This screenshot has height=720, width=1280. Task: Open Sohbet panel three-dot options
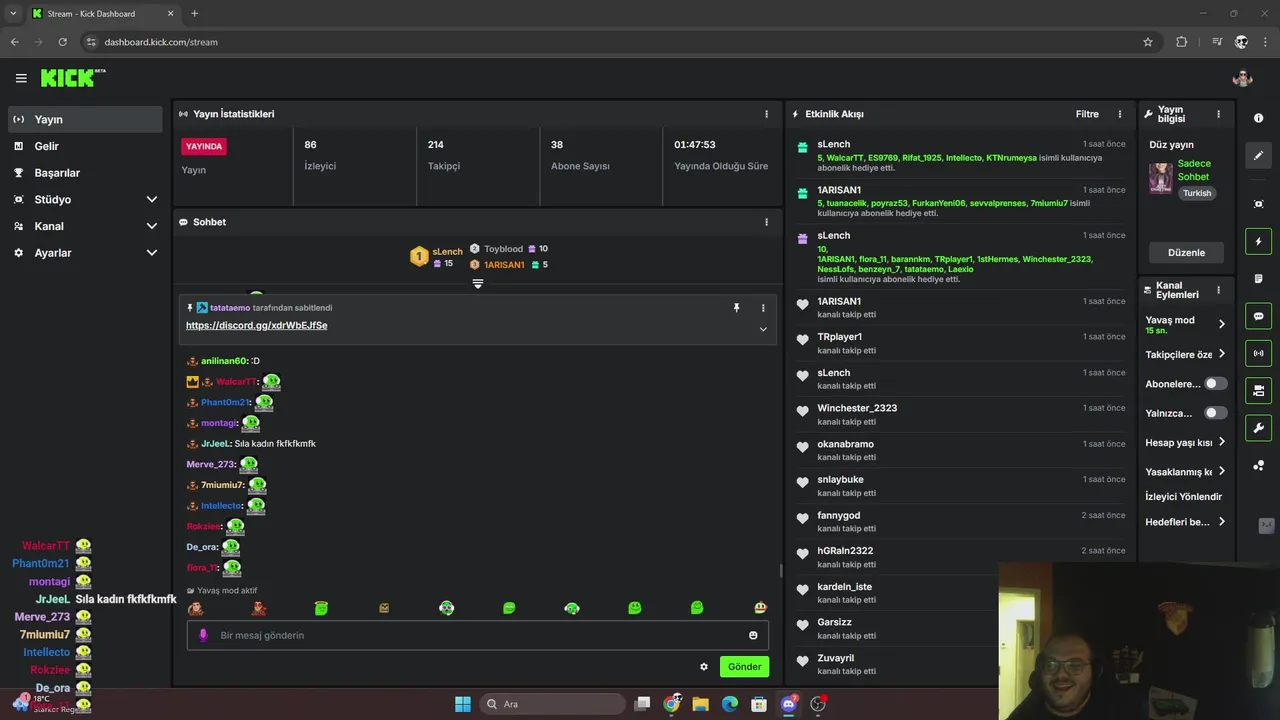[767, 222]
